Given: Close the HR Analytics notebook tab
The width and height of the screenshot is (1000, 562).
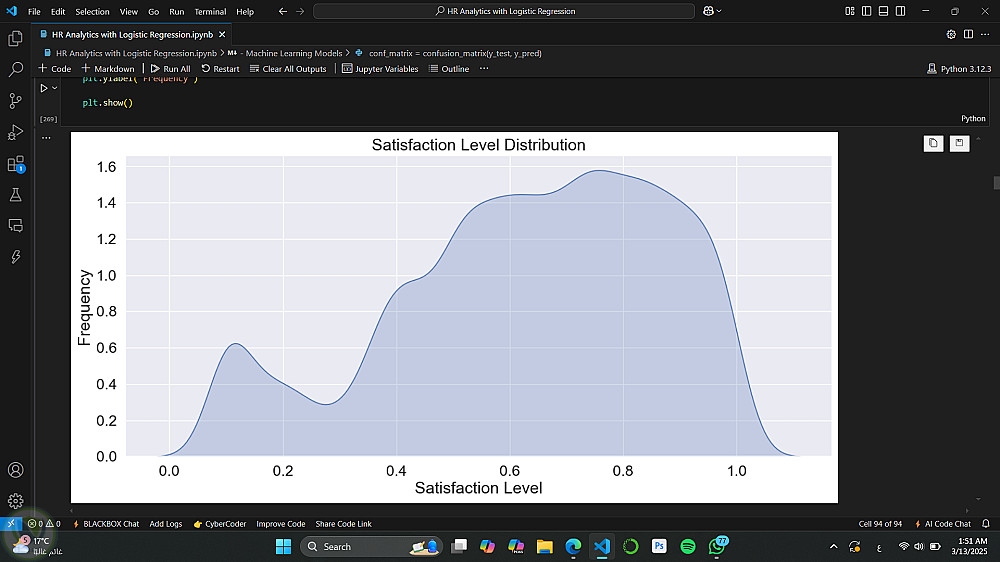Looking at the screenshot, I should pos(222,34).
